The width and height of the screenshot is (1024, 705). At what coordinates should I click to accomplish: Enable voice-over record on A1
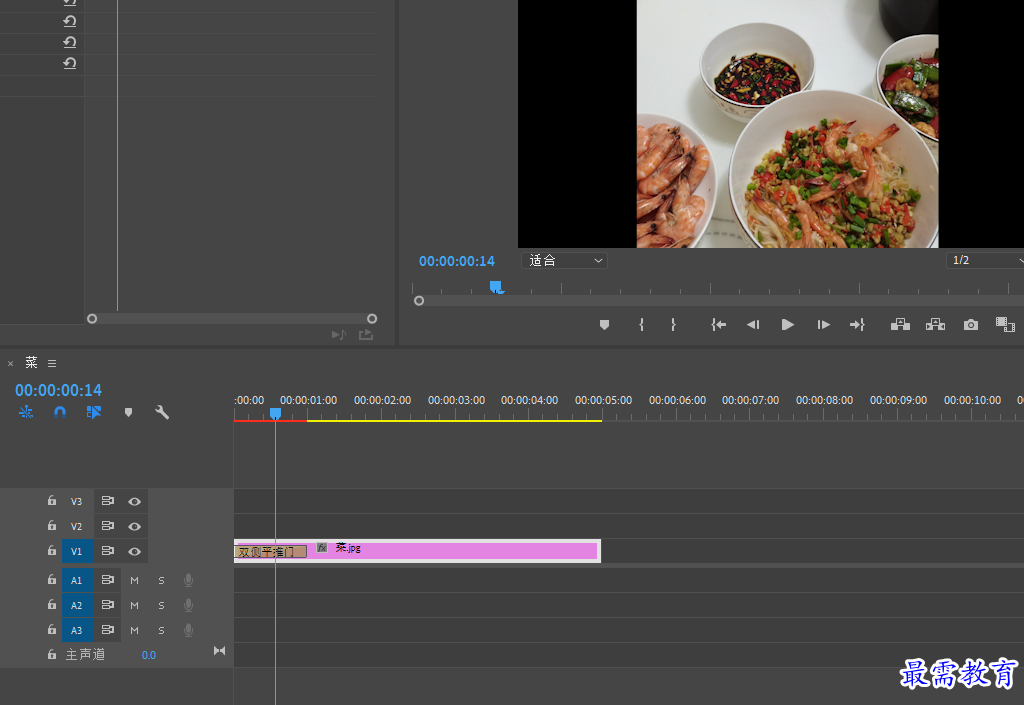(x=188, y=580)
